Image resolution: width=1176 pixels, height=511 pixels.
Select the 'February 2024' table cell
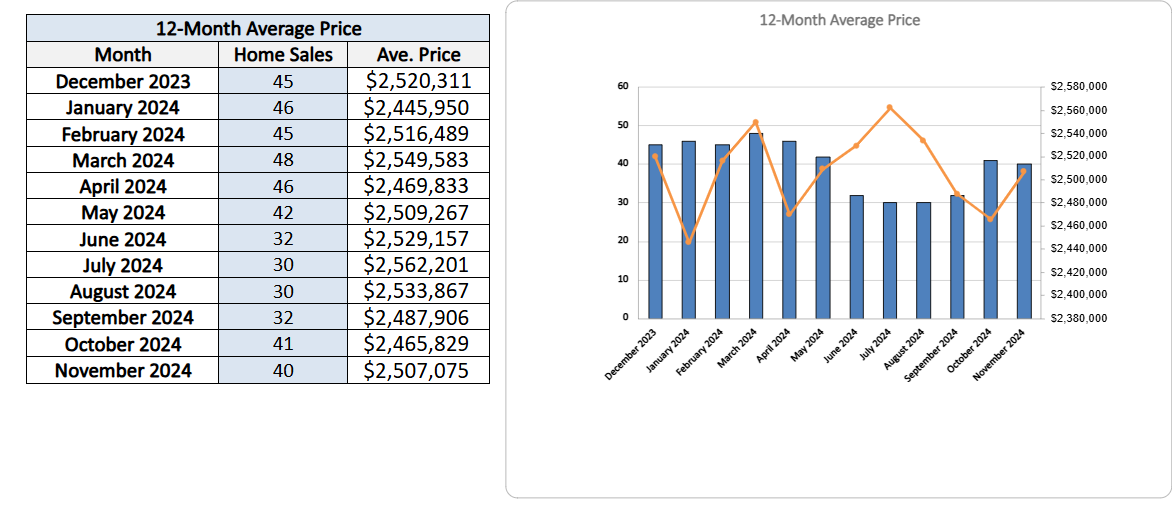tap(123, 134)
